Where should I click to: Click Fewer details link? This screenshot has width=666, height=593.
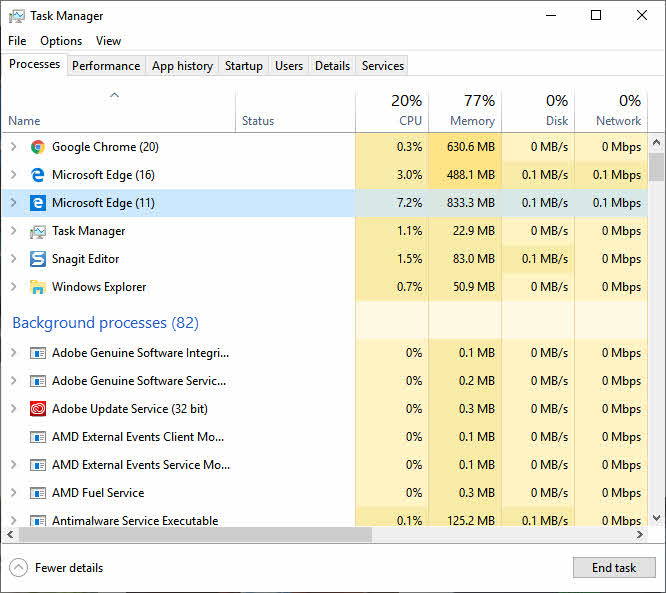(x=69, y=568)
